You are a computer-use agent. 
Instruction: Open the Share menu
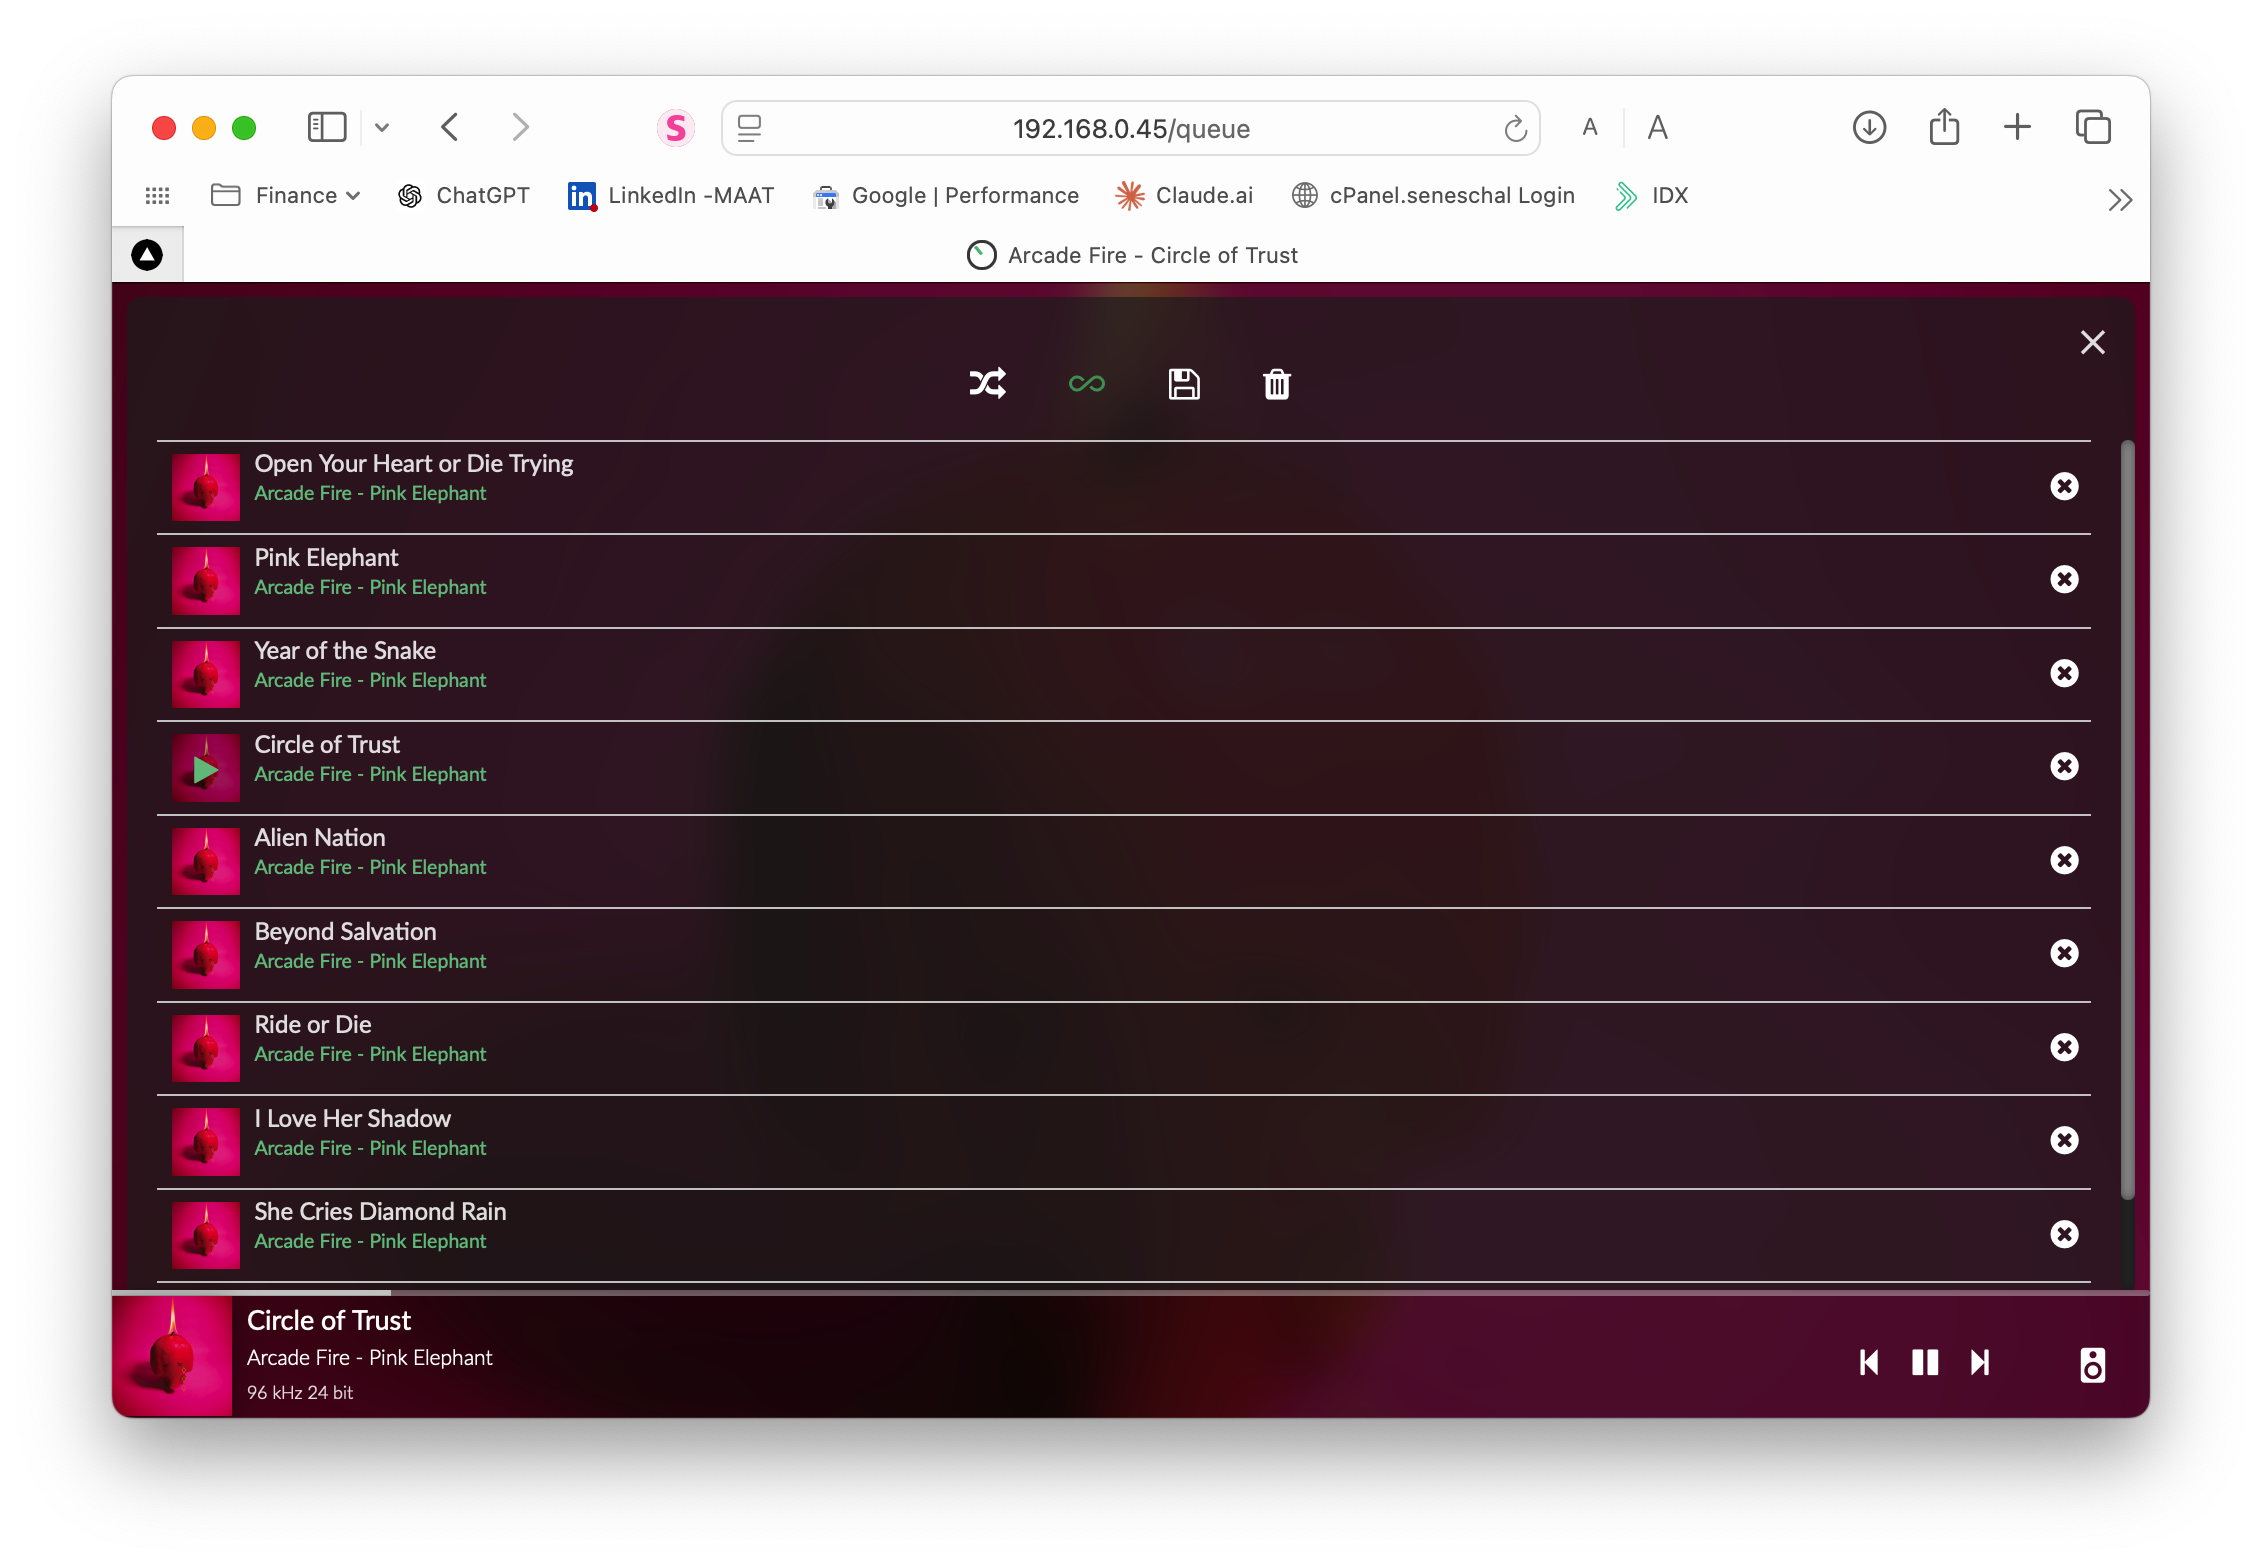[x=1944, y=127]
